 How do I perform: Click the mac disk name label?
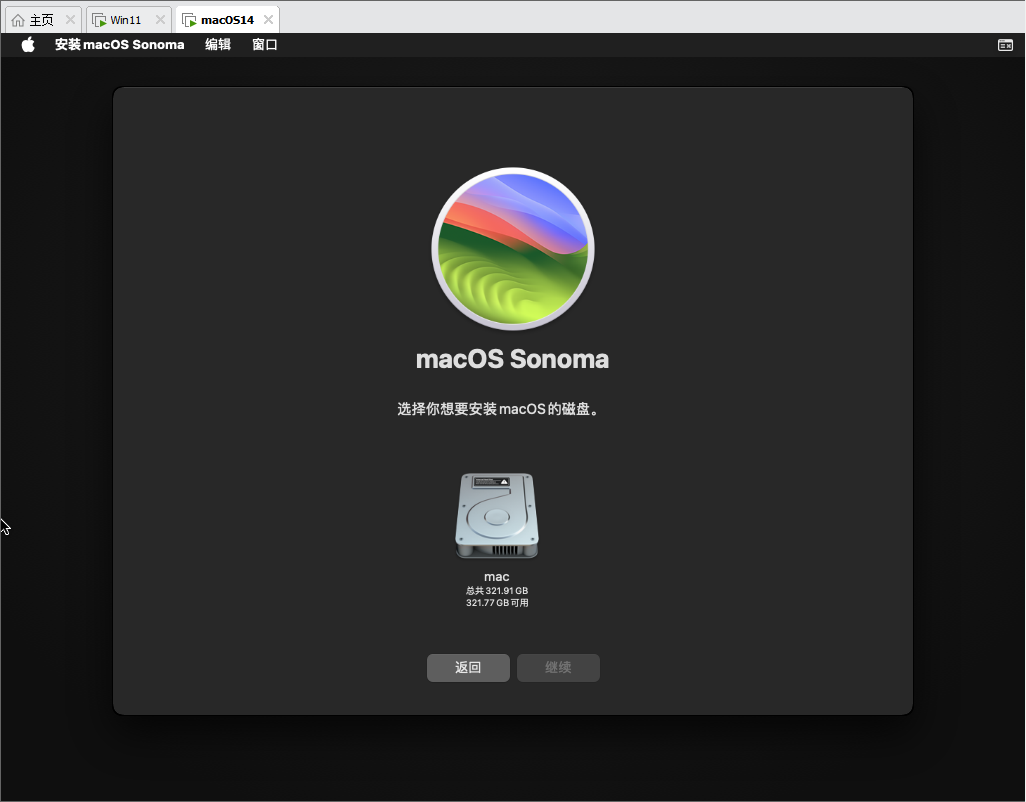pyautogui.click(x=497, y=576)
